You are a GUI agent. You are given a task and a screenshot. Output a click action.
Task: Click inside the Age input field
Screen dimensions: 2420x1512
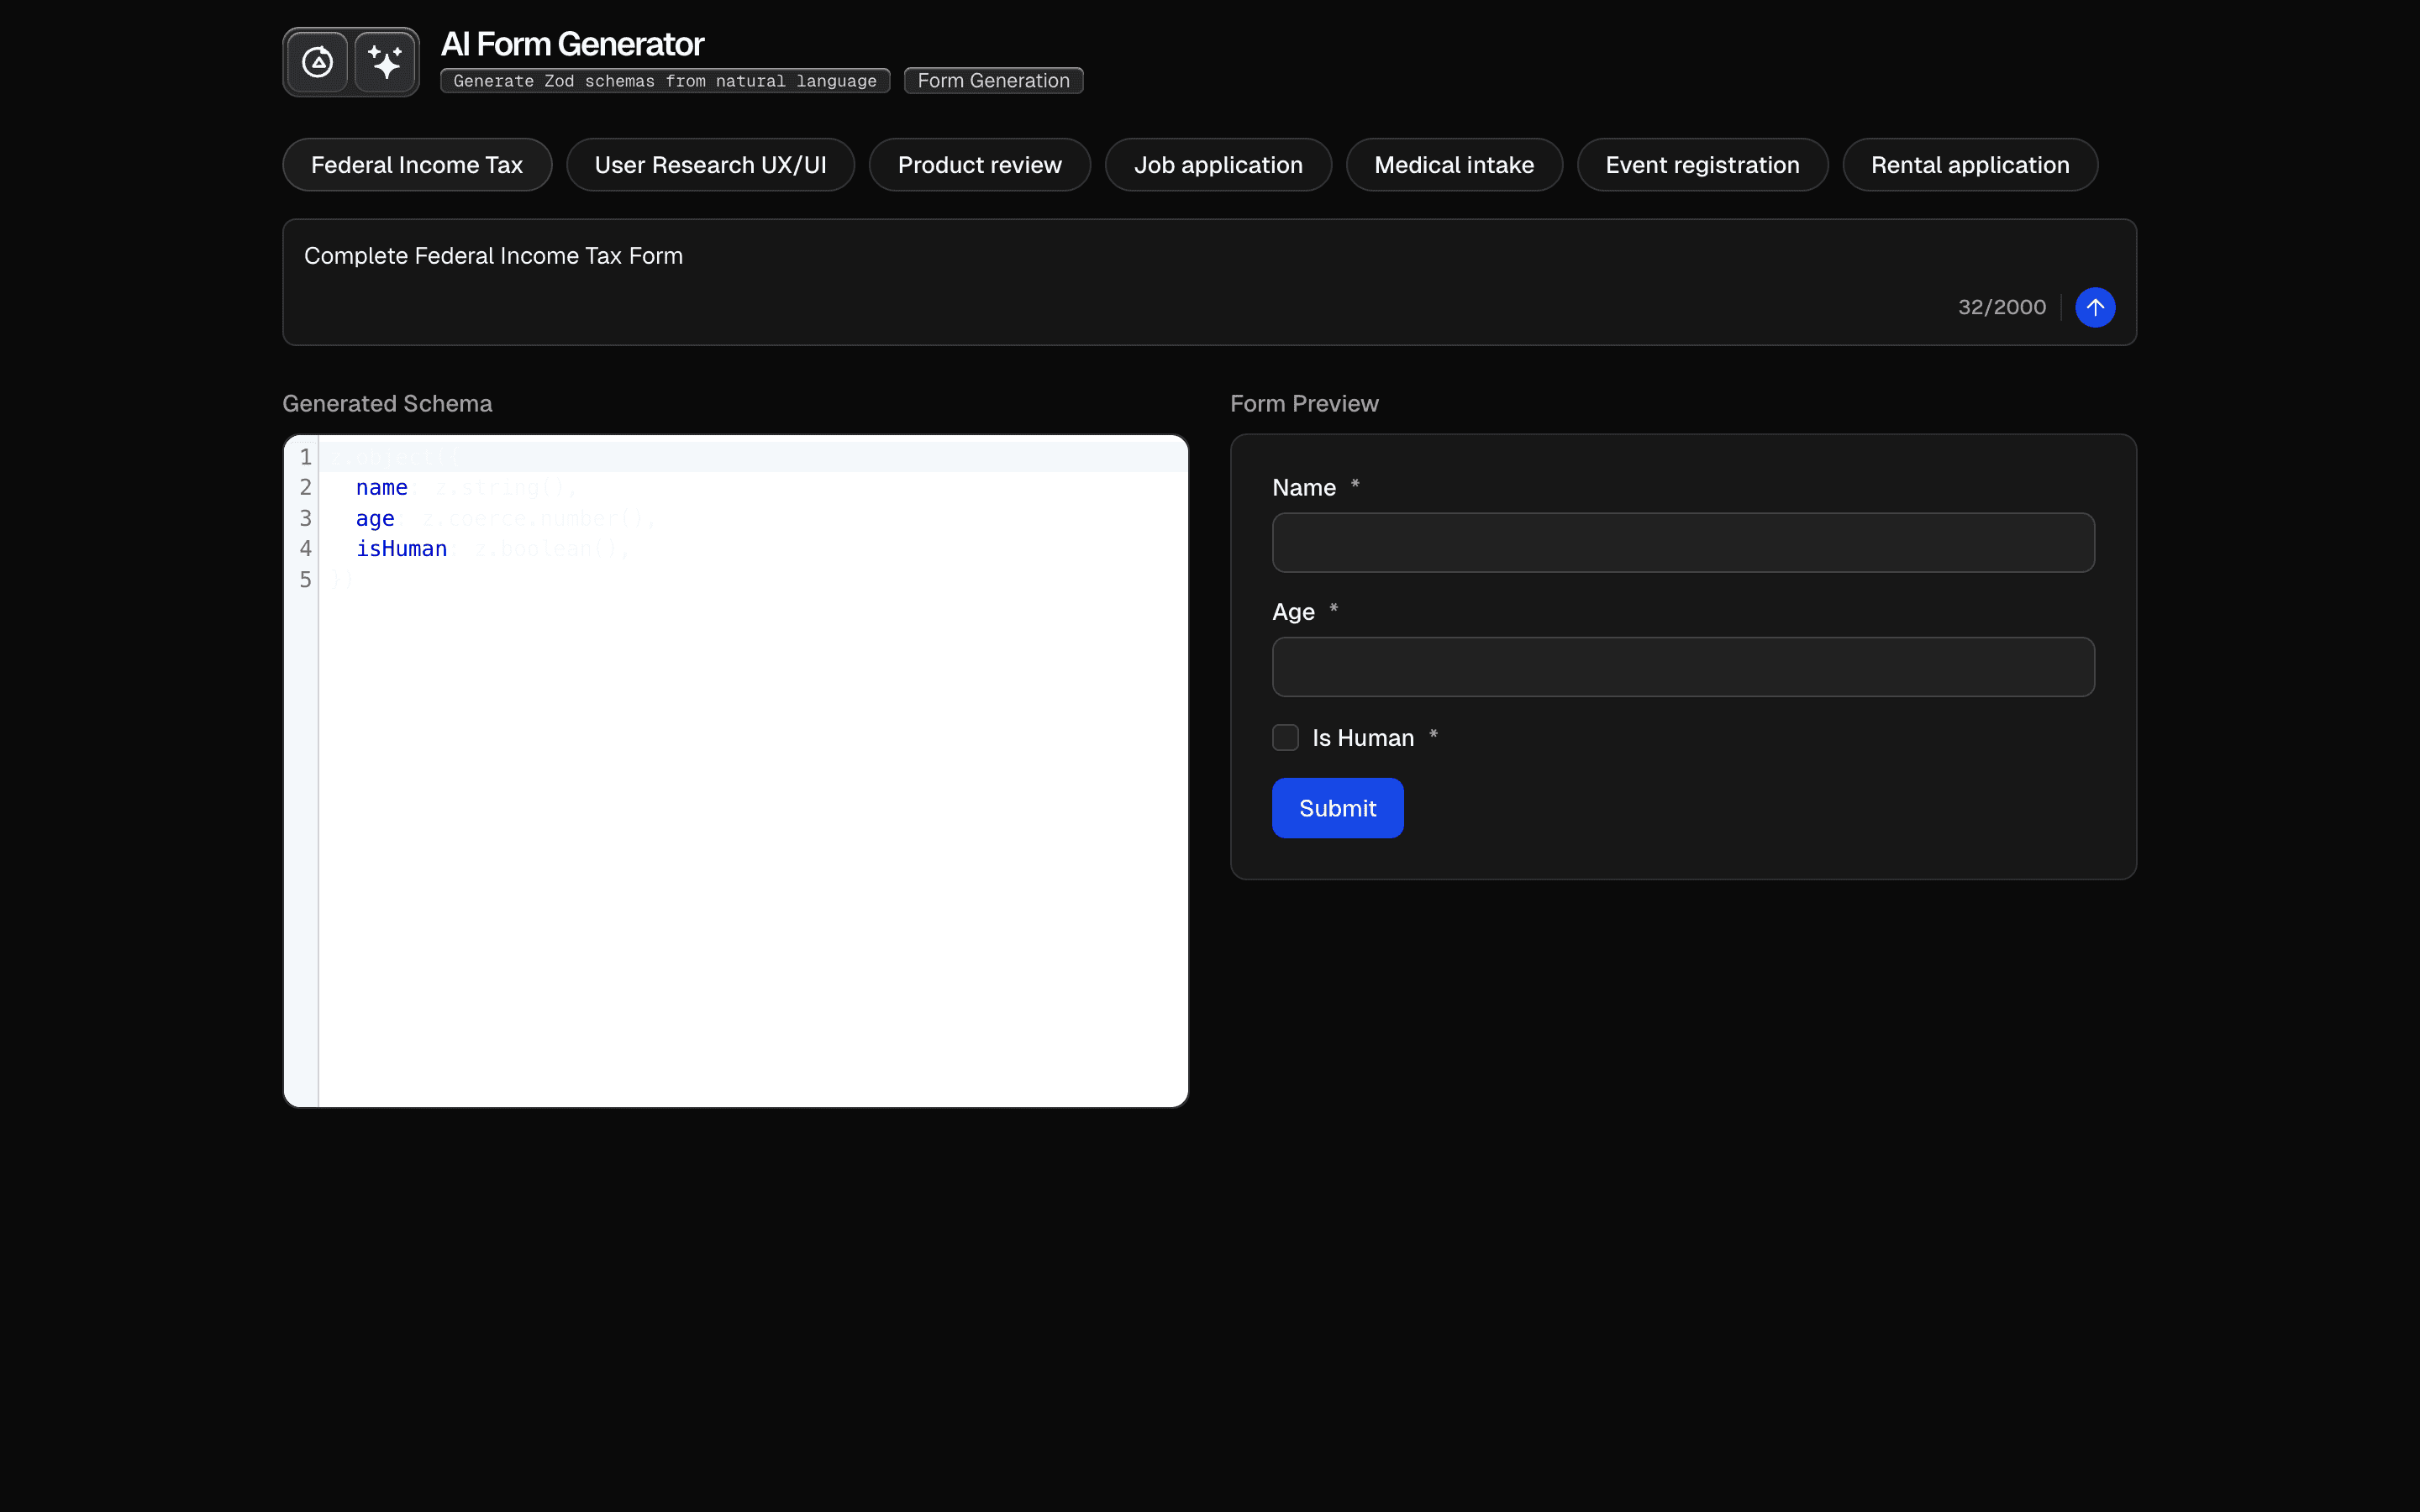(1683, 666)
